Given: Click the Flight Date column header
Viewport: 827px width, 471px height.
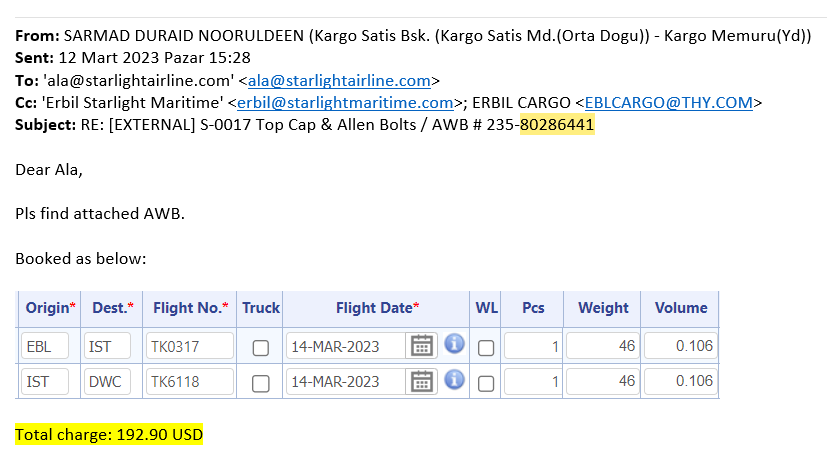Looking at the screenshot, I should 377,308.
